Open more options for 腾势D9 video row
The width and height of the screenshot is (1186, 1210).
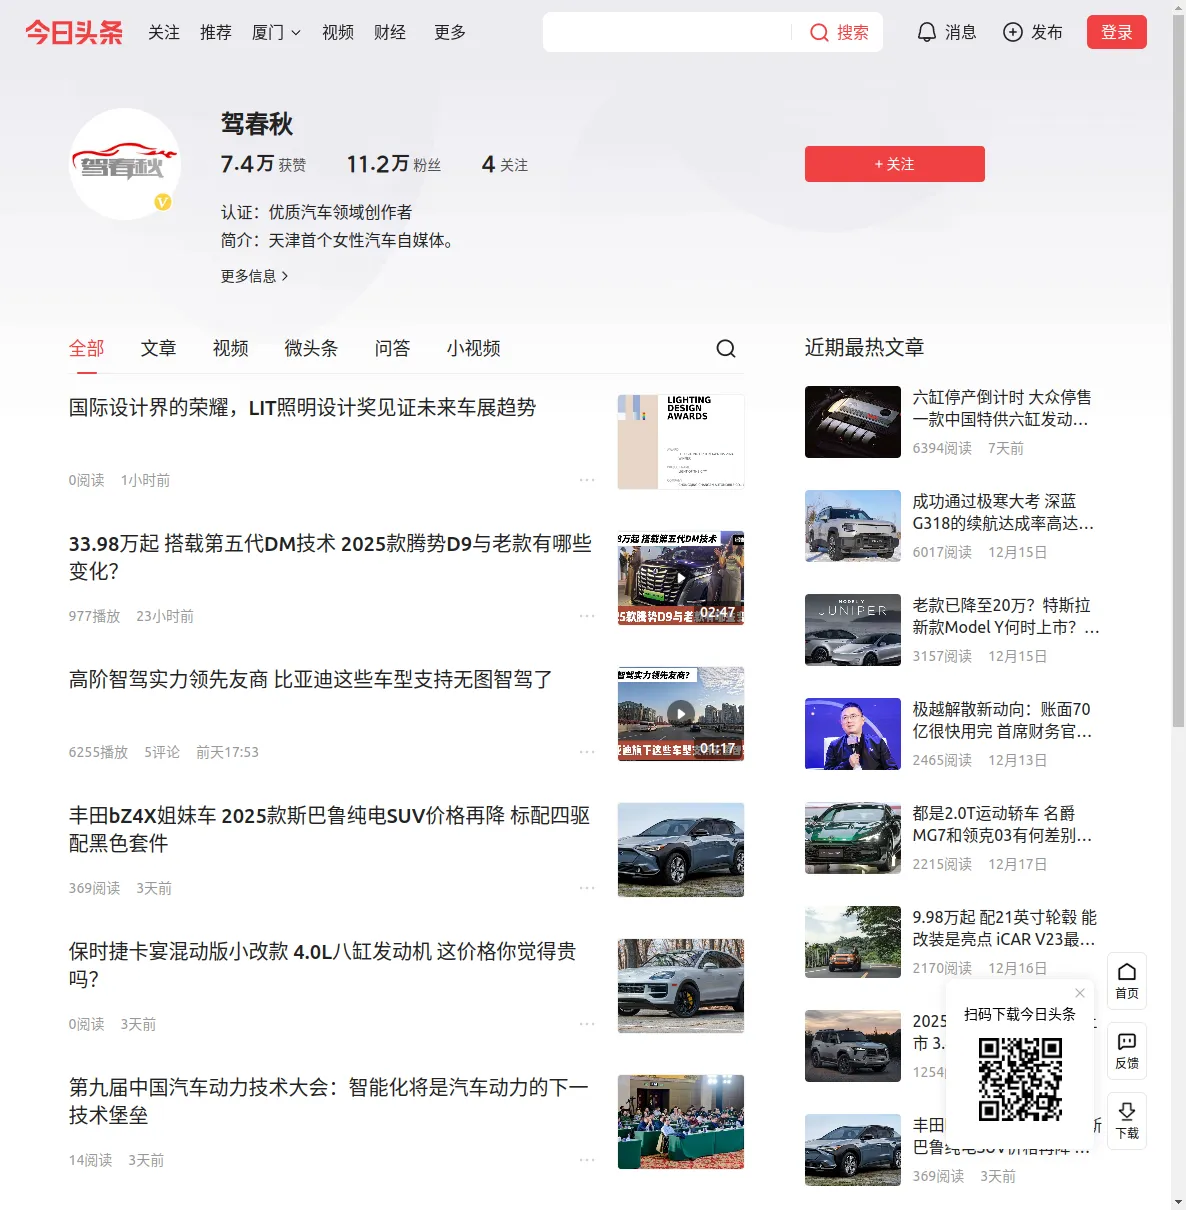click(x=587, y=616)
